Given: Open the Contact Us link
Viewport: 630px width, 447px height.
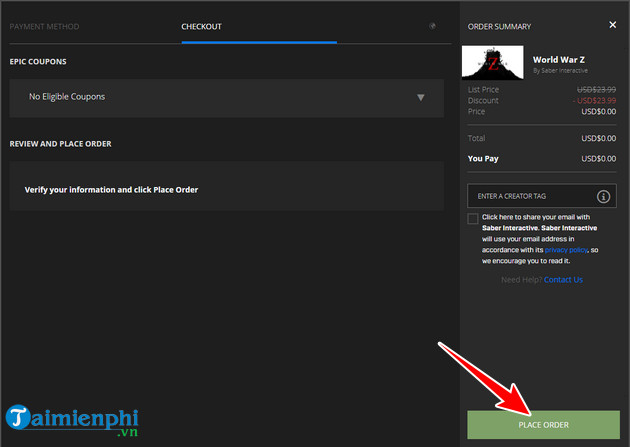Looking at the screenshot, I should coord(563,280).
